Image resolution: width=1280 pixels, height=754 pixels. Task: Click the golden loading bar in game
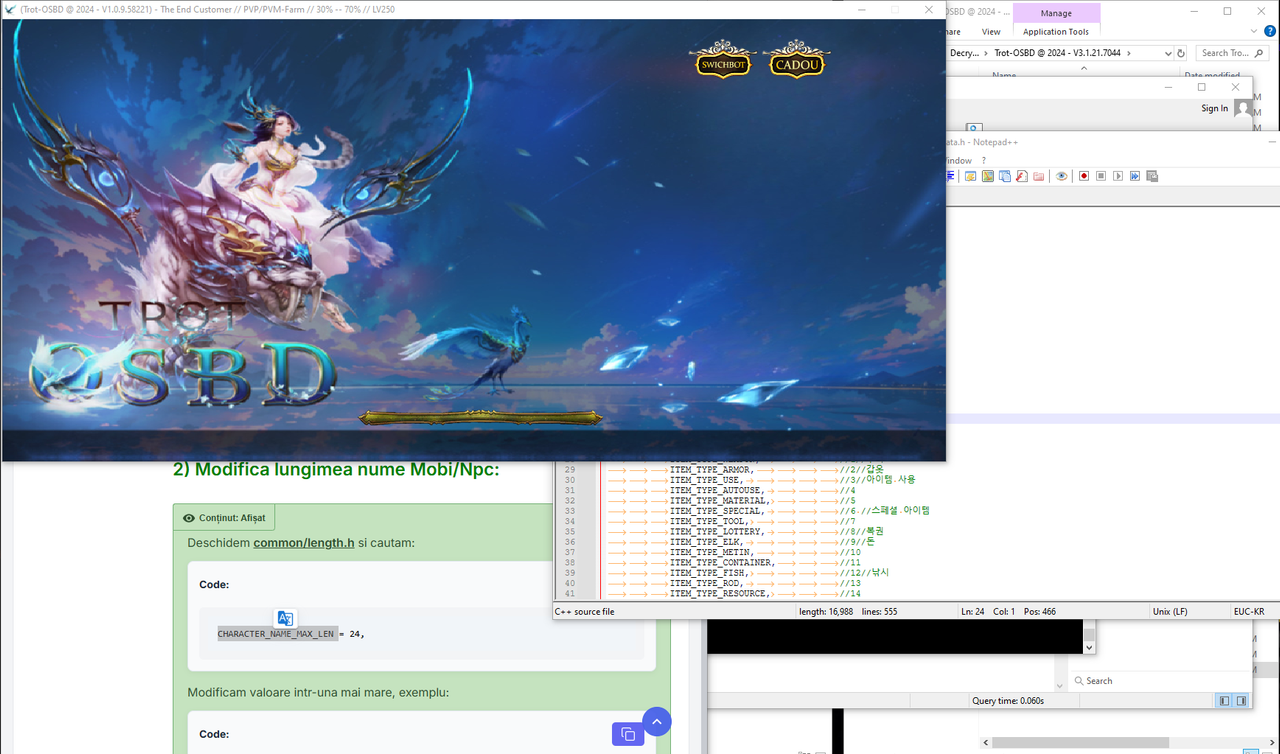pyautogui.click(x=481, y=418)
